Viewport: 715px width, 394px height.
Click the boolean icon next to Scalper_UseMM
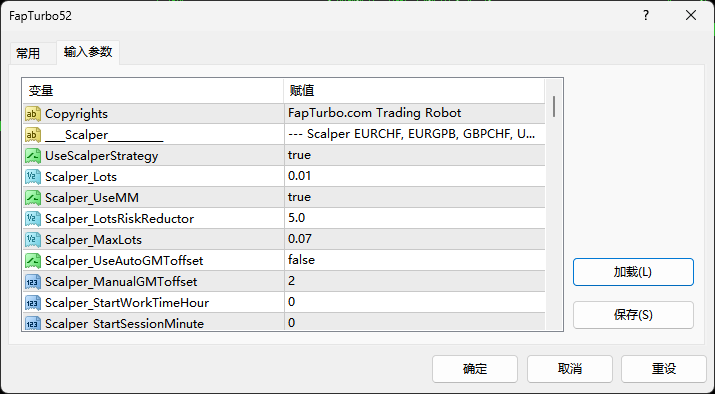point(33,197)
